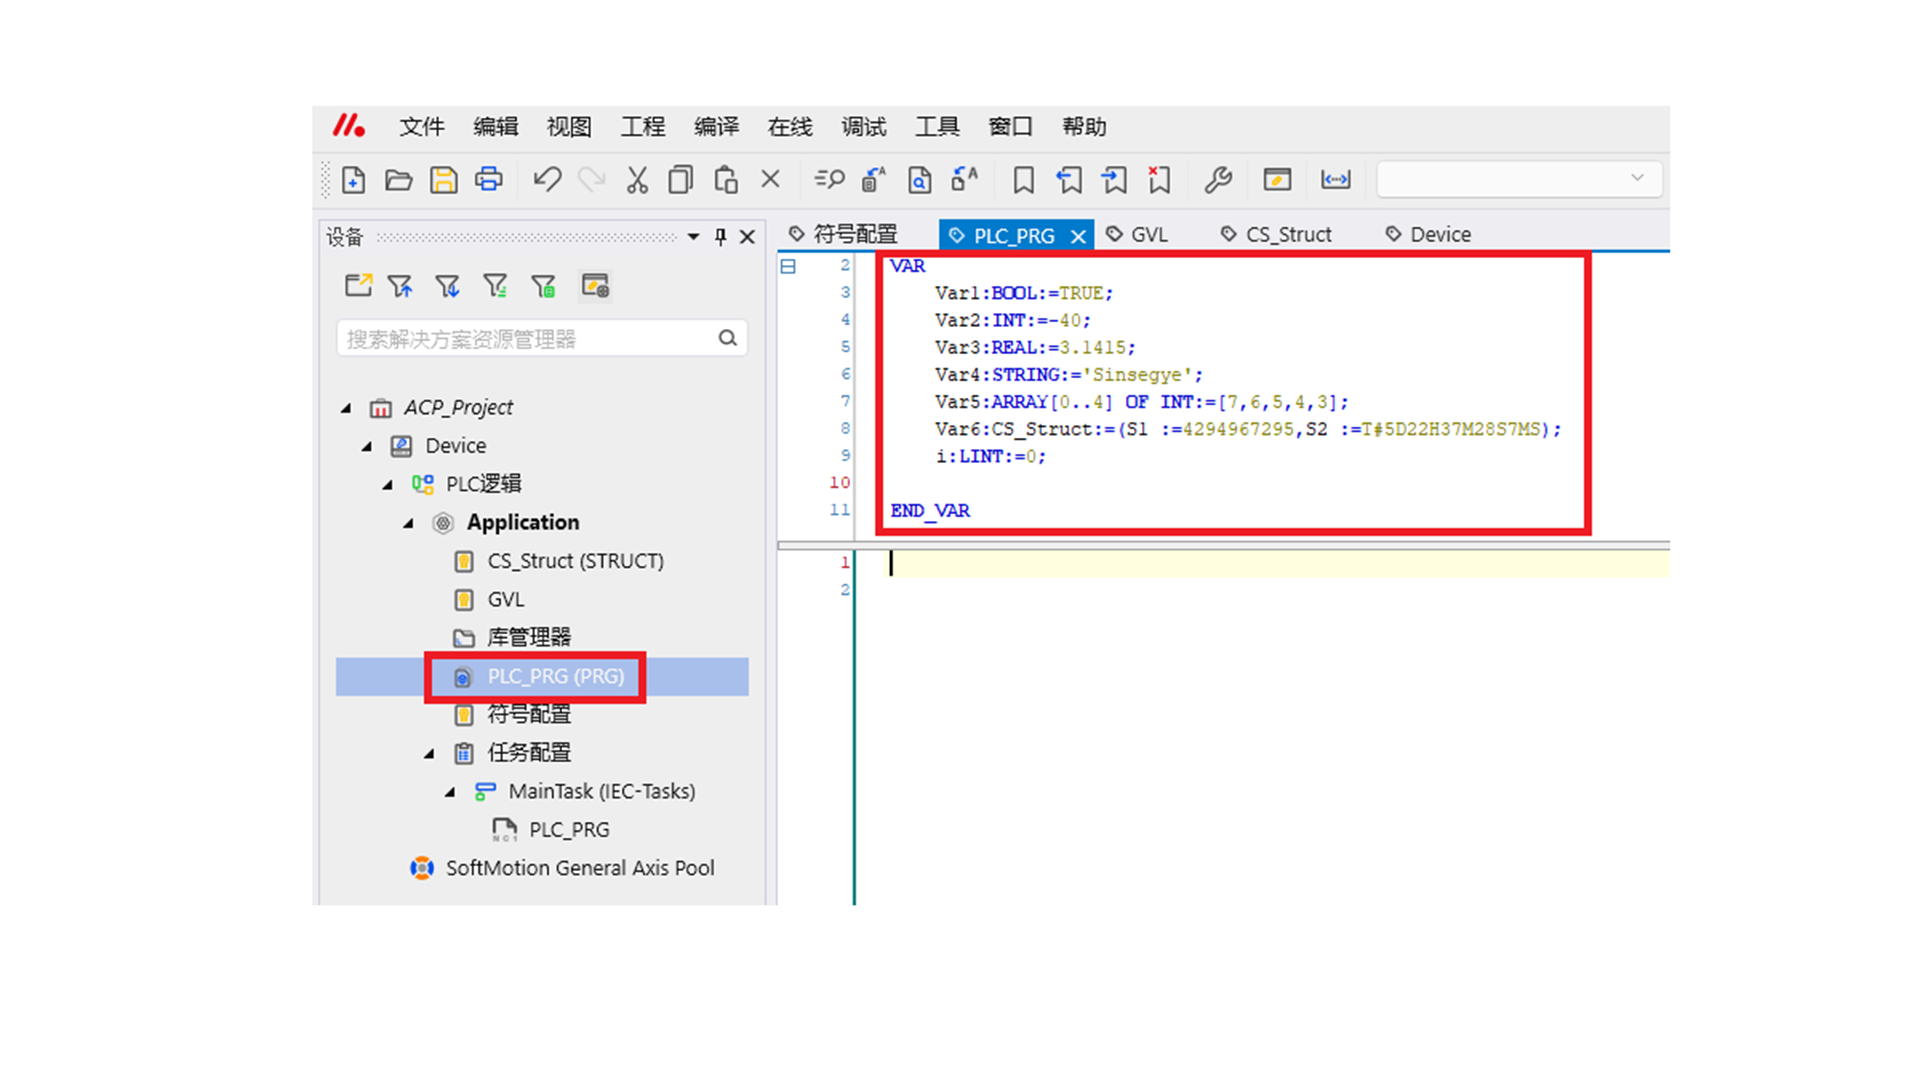Switch to the CS_Struct tab

pyautogui.click(x=1287, y=235)
